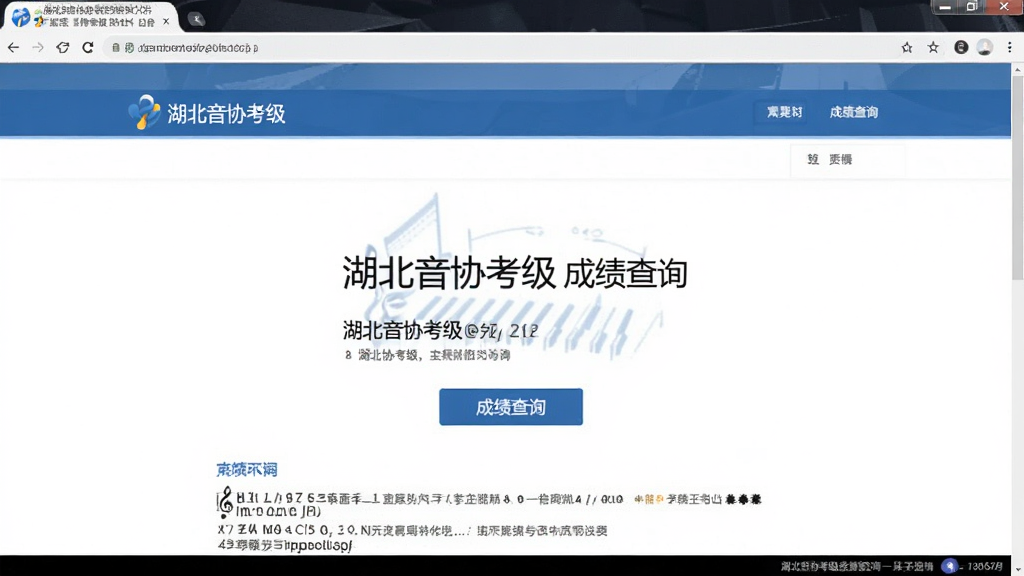
Task: Open 成绩查询 in the top navigation
Action: 854,112
